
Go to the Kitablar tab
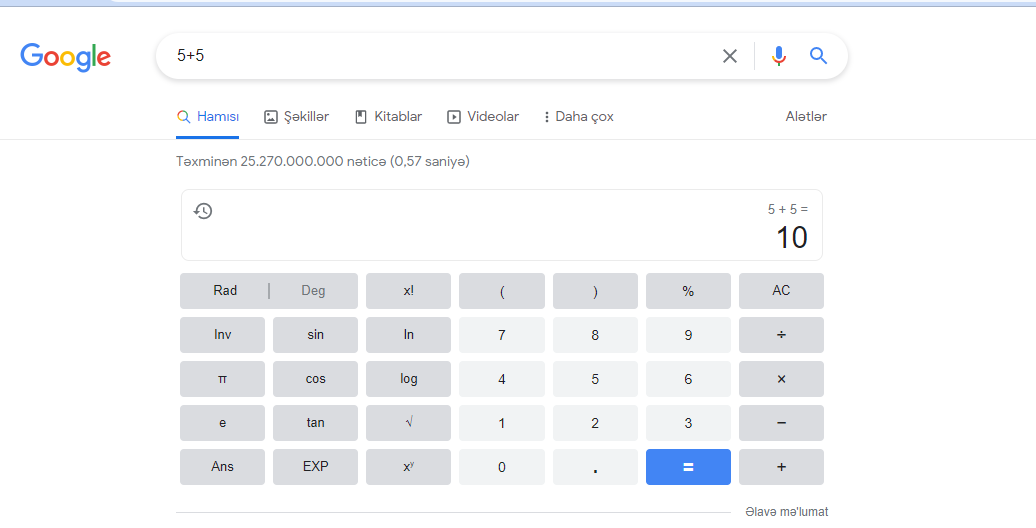pos(389,117)
